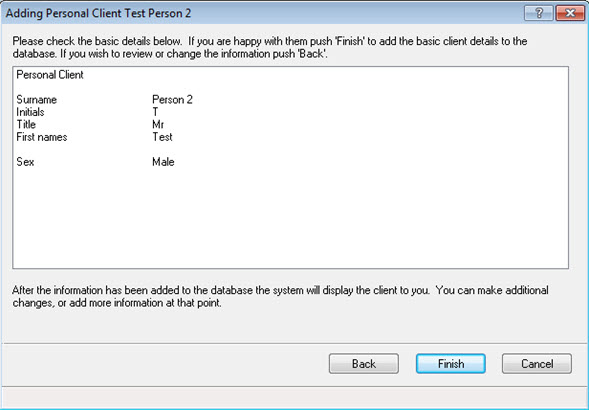This screenshot has height=410, width=589.
Task: Close the dialog with the red X
Action: (x=570, y=13)
